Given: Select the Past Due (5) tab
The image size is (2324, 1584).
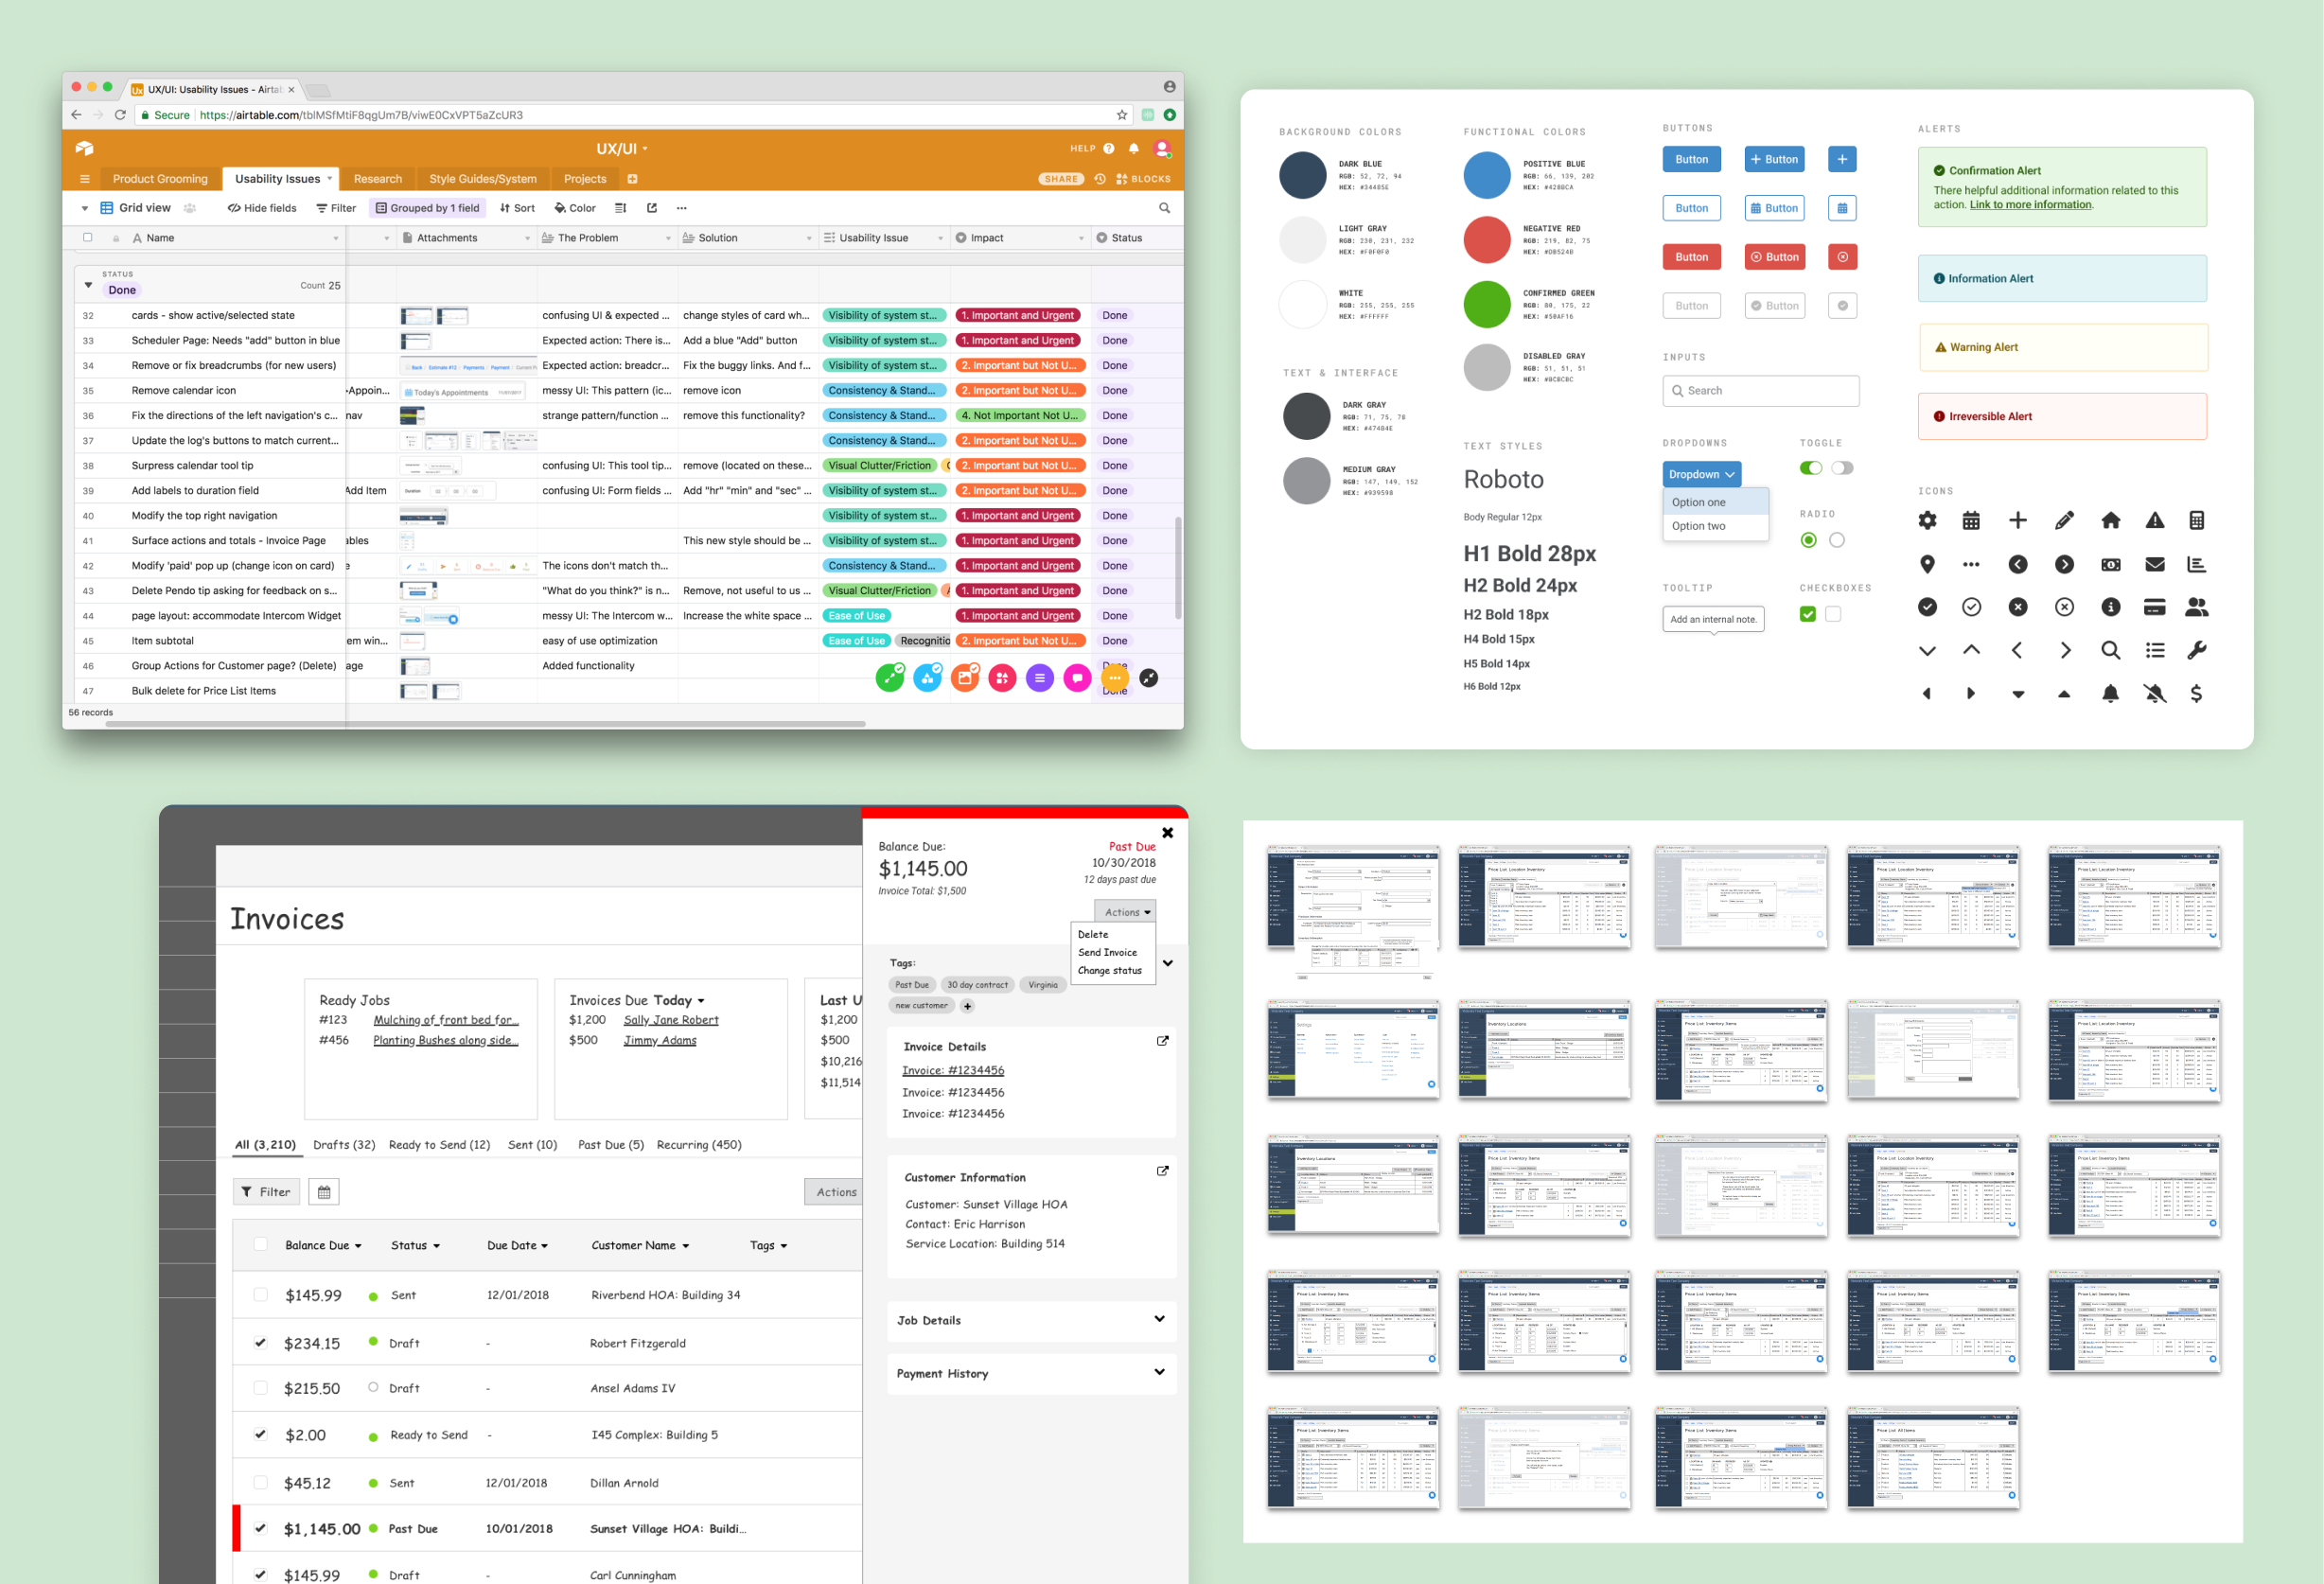Looking at the screenshot, I should [610, 1144].
